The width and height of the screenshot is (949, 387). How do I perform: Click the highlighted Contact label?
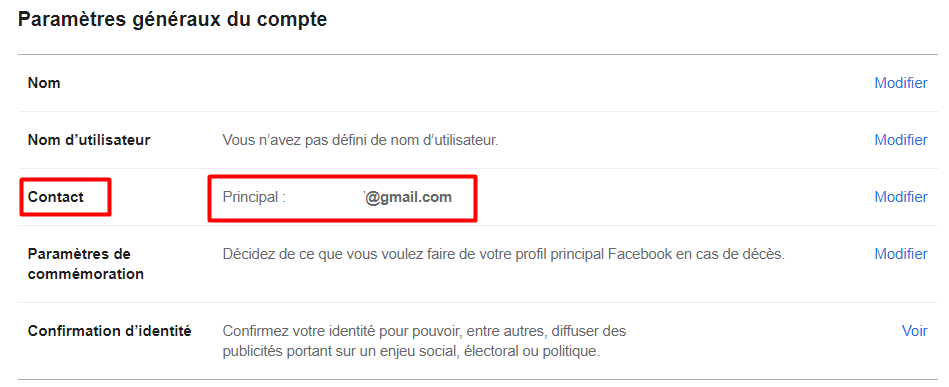[x=56, y=197]
